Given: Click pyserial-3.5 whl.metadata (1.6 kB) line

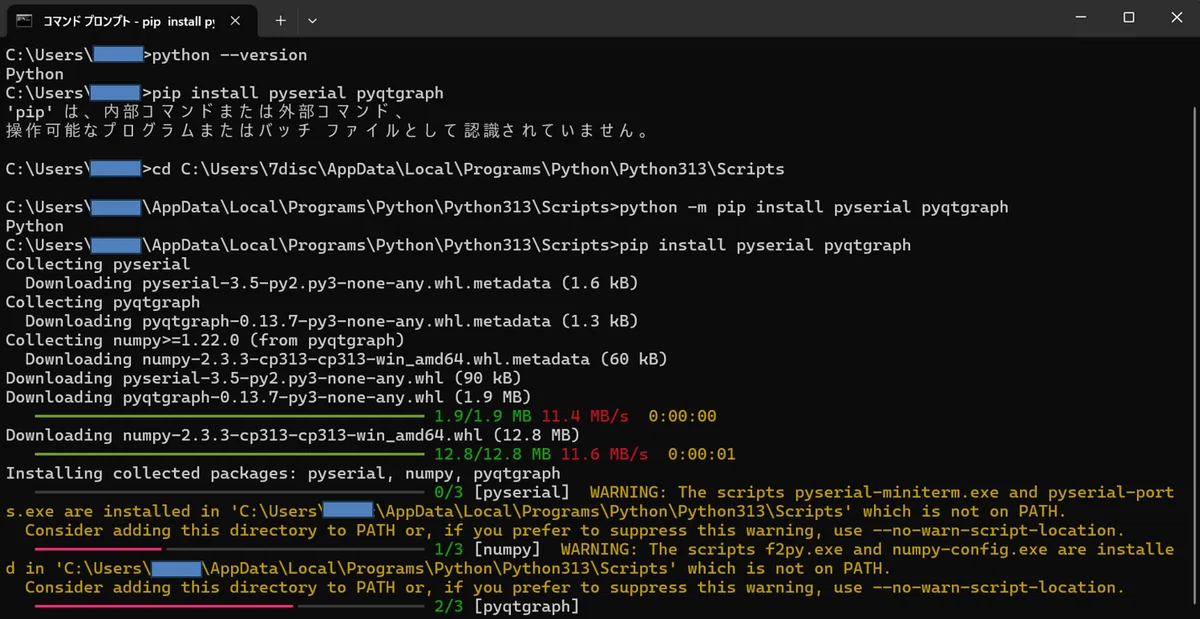Looking at the screenshot, I should tap(331, 283).
